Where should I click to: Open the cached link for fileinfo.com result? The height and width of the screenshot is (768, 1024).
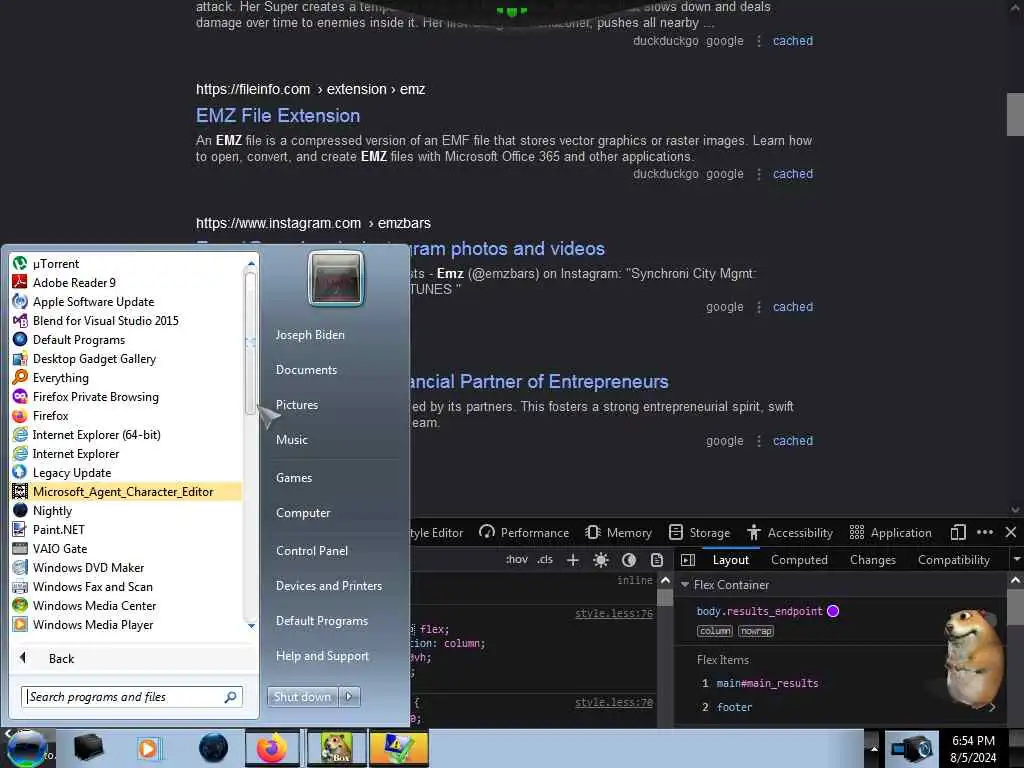[793, 174]
